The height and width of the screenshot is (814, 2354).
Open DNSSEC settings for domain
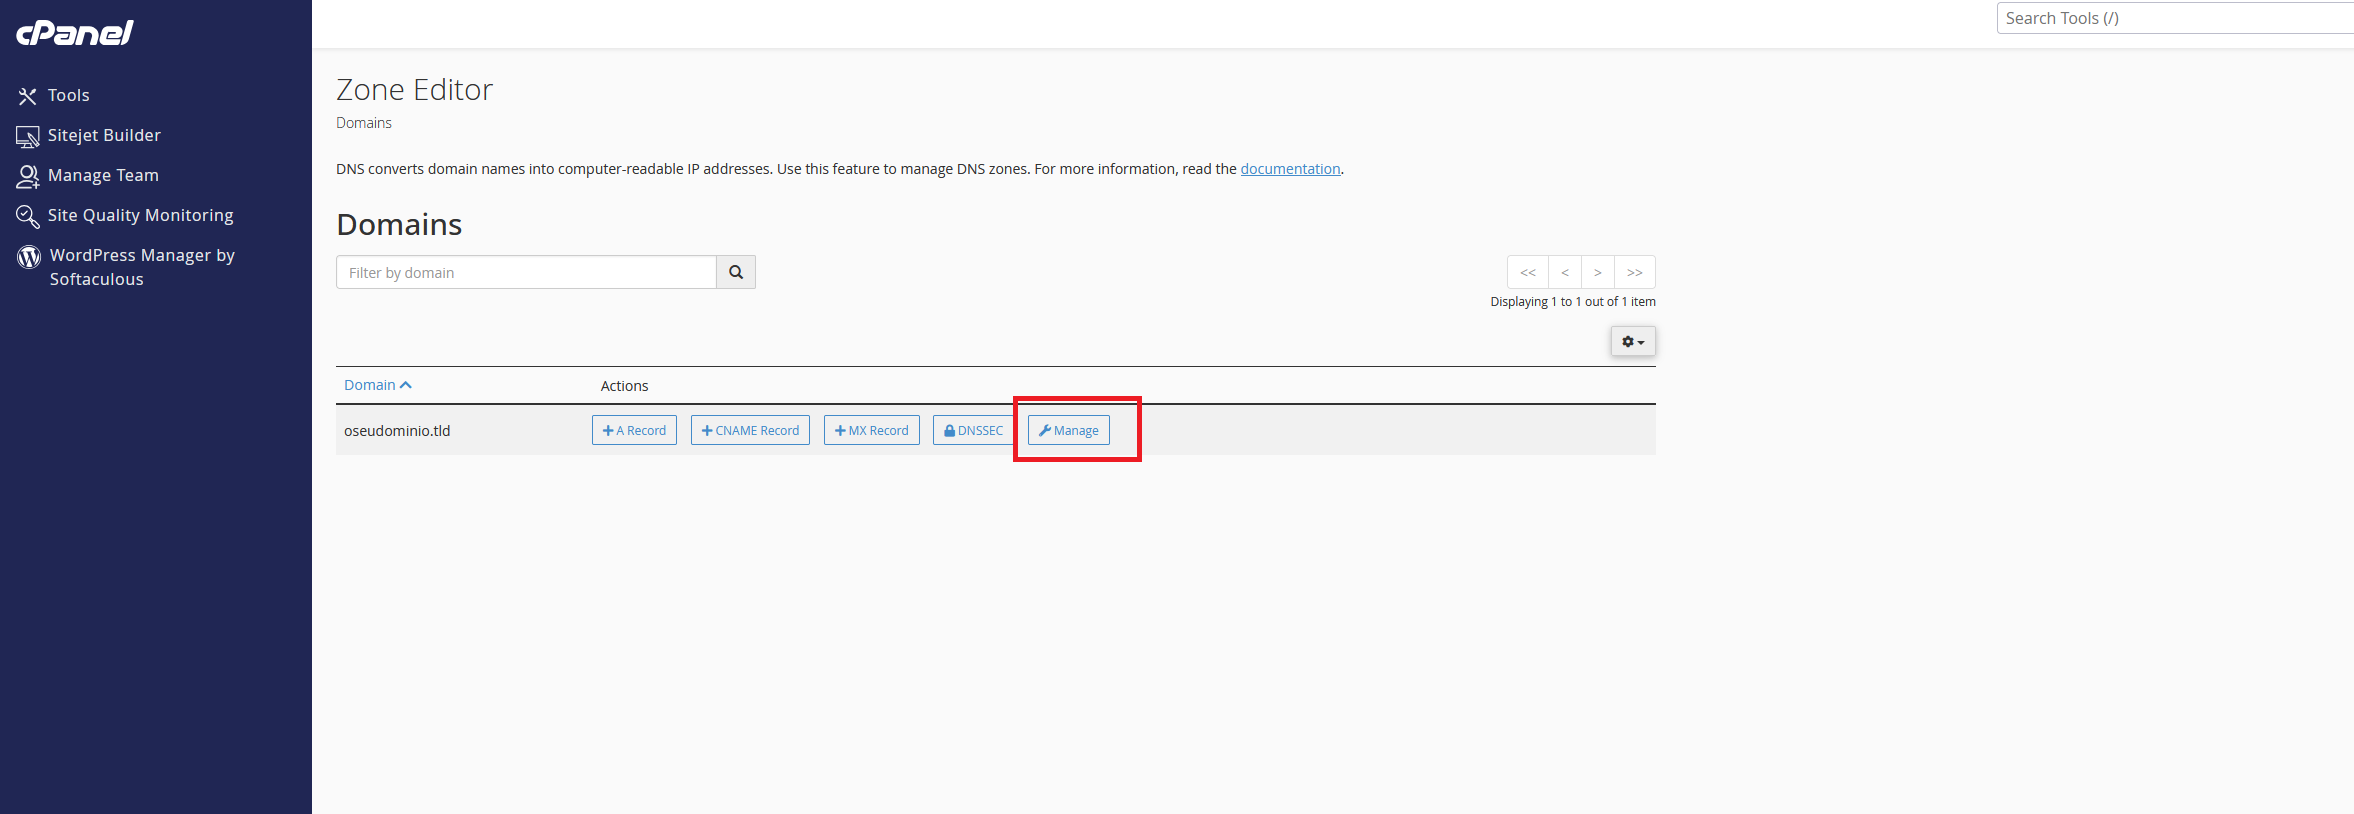point(973,430)
